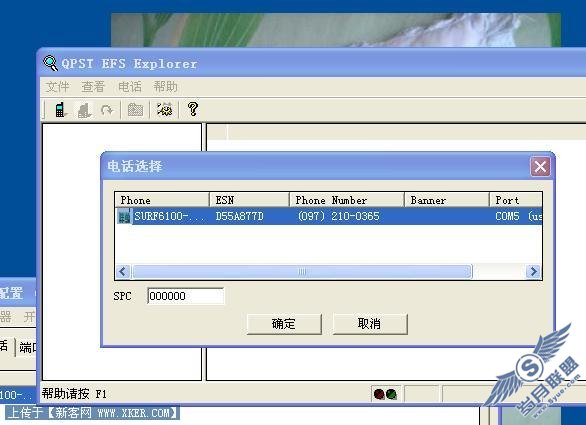Image resolution: width=586 pixels, height=425 pixels.
Task: Click phone number (097) 210-0365
Action: (339, 216)
